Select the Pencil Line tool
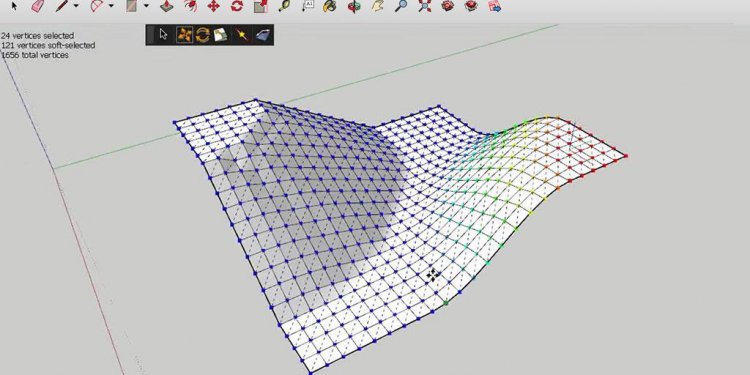750x375 pixels. 62,6
